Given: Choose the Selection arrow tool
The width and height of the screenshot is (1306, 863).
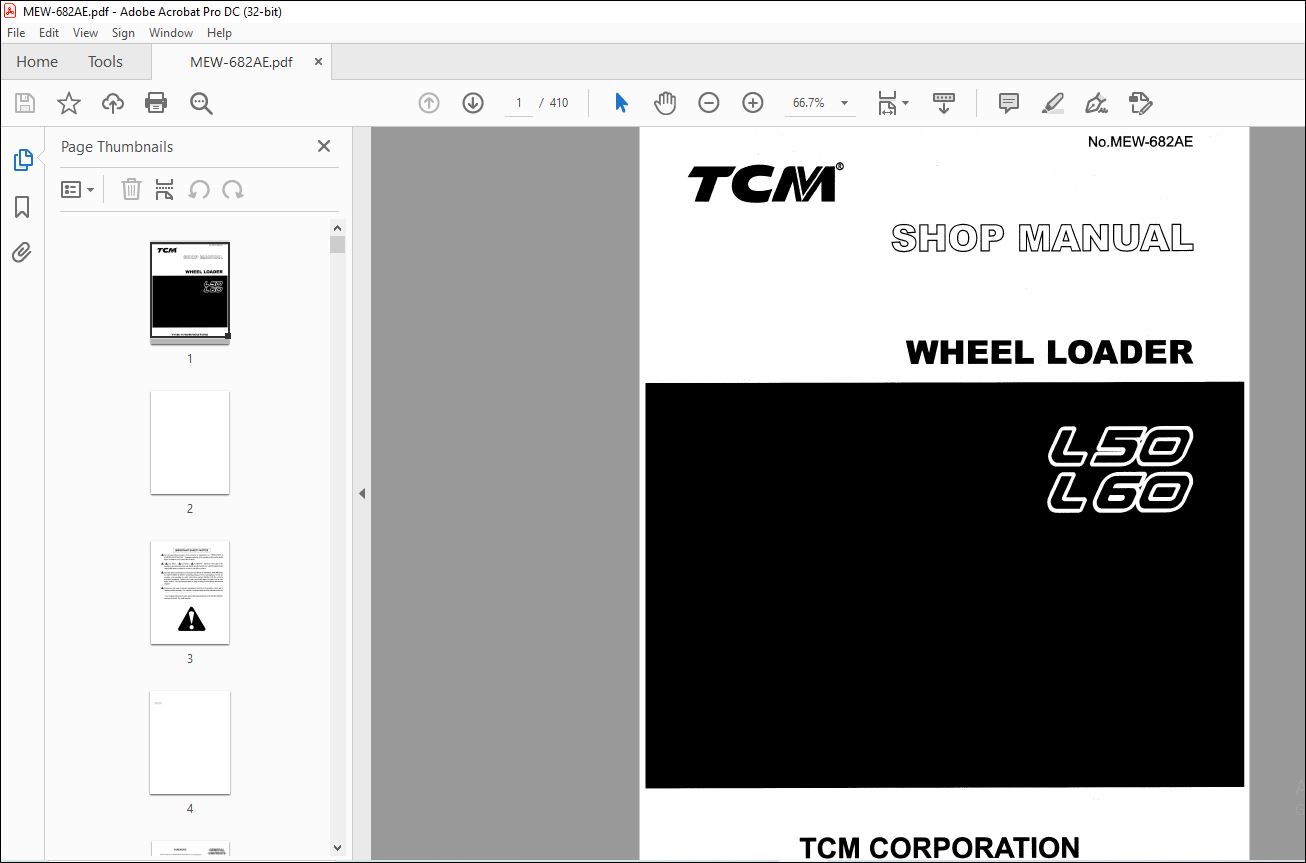Looking at the screenshot, I should click(x=621, y=103).
